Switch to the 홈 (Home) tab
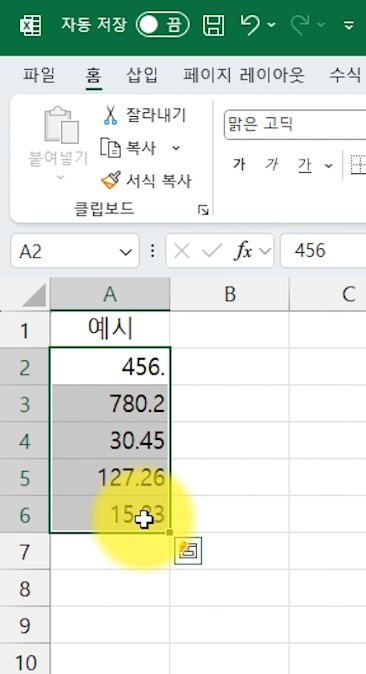 (x=93, y=76)
